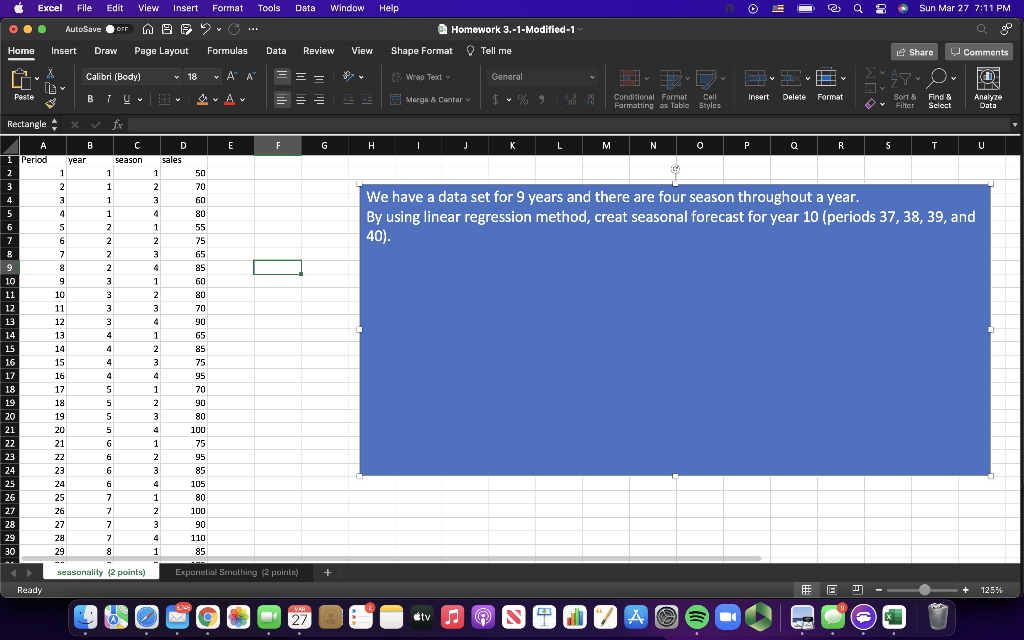The height and width of the screenshot is (640, 1024).
Task: Open the Data menu in menu bar
Action: click(x=305, y=8)
